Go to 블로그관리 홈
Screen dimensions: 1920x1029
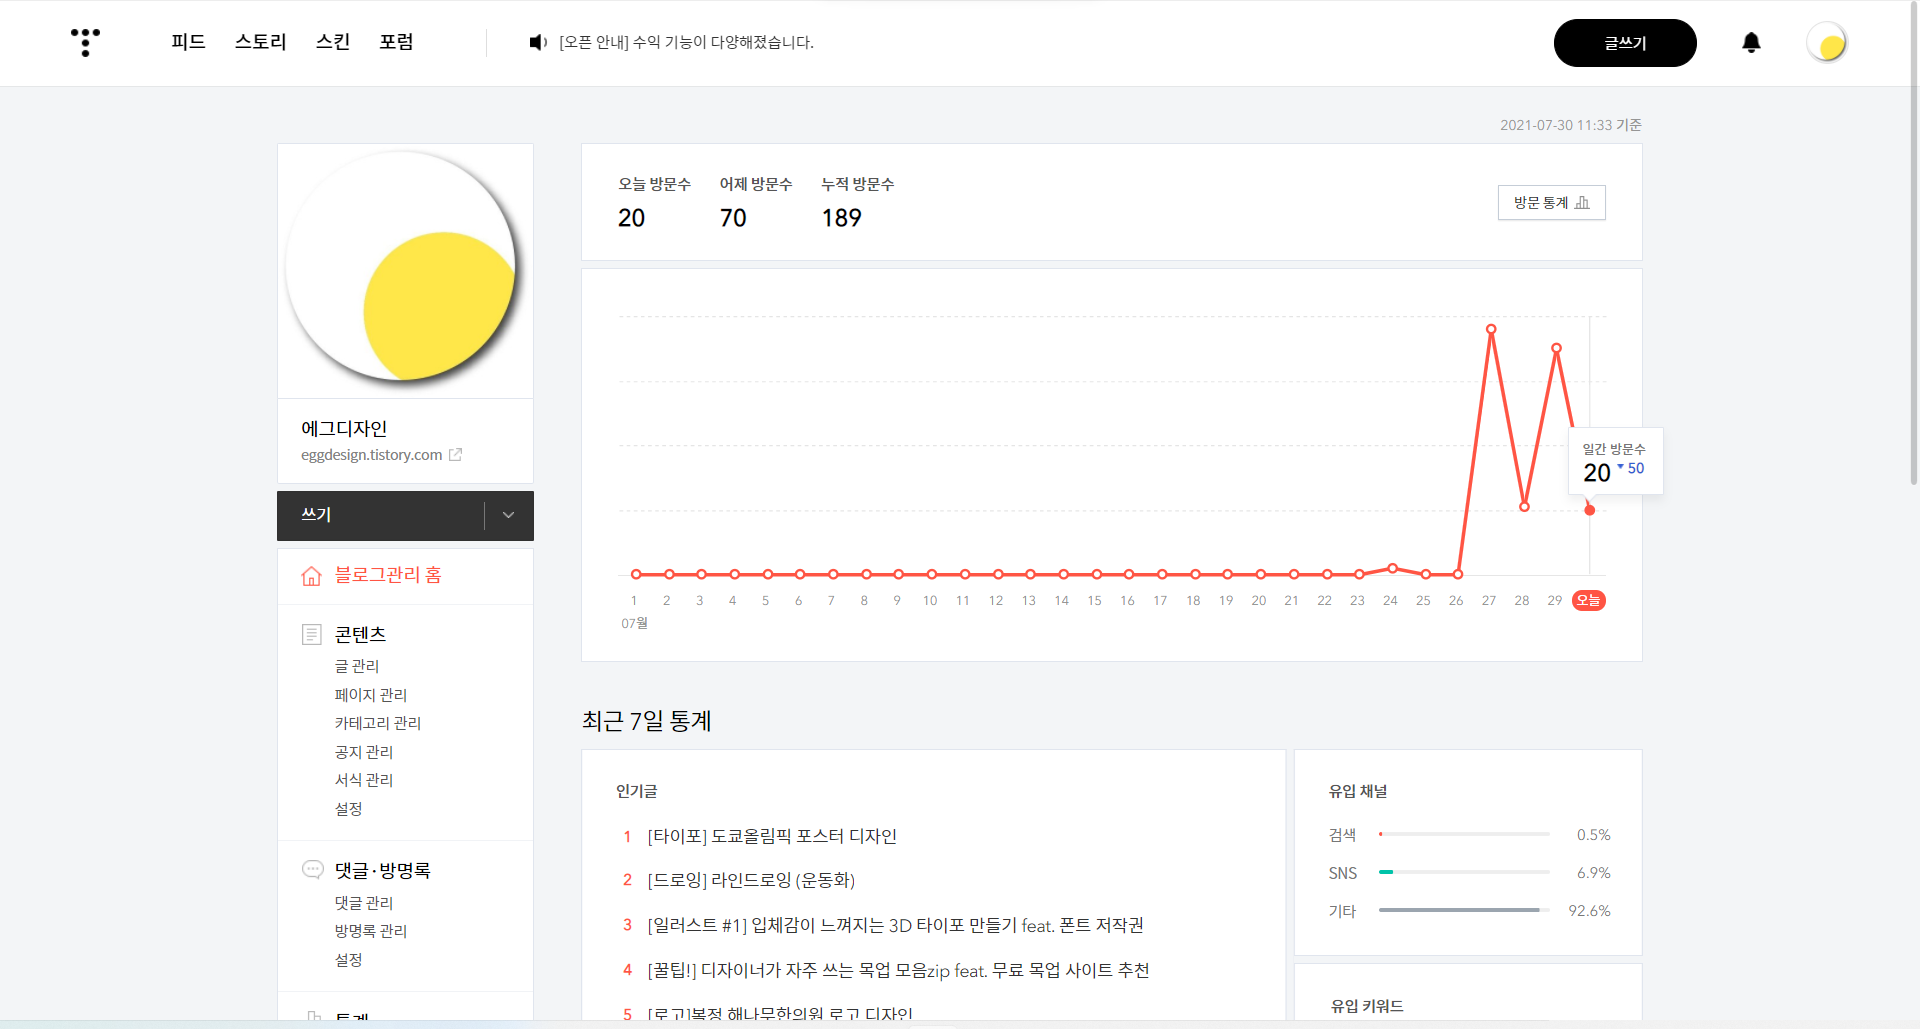[388, 575]
